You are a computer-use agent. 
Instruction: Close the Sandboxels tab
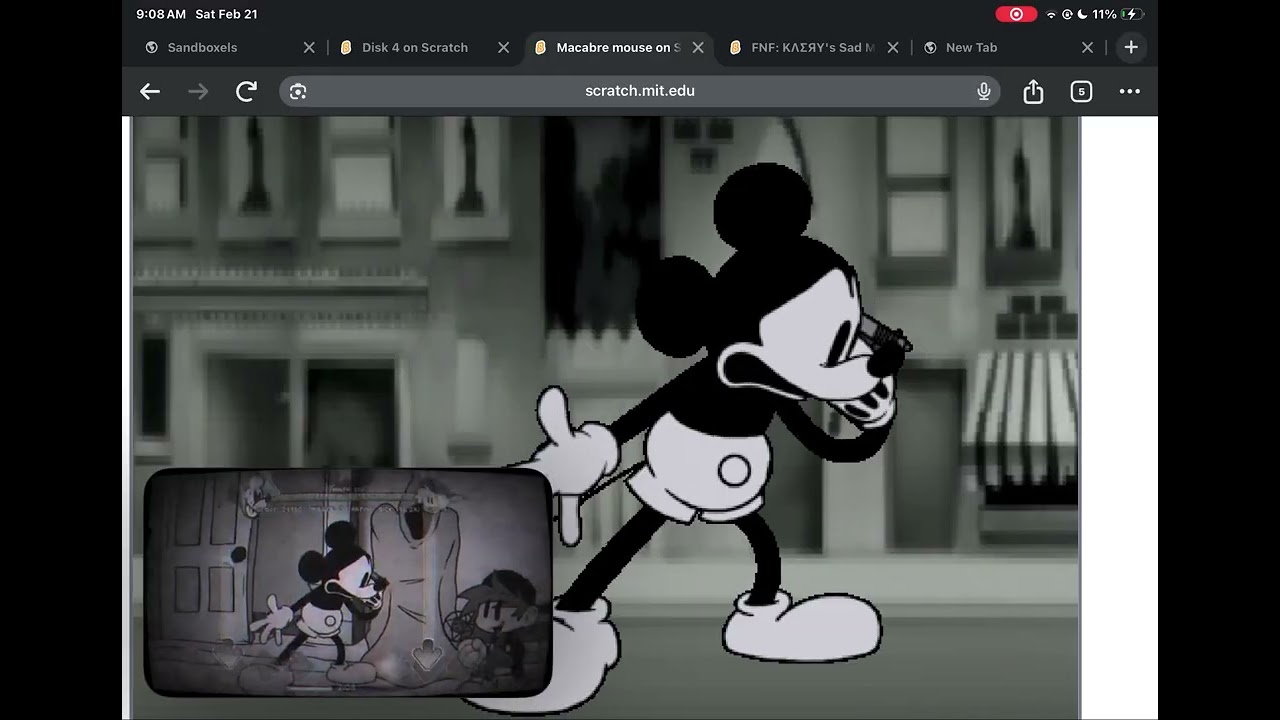pos(309,47)
